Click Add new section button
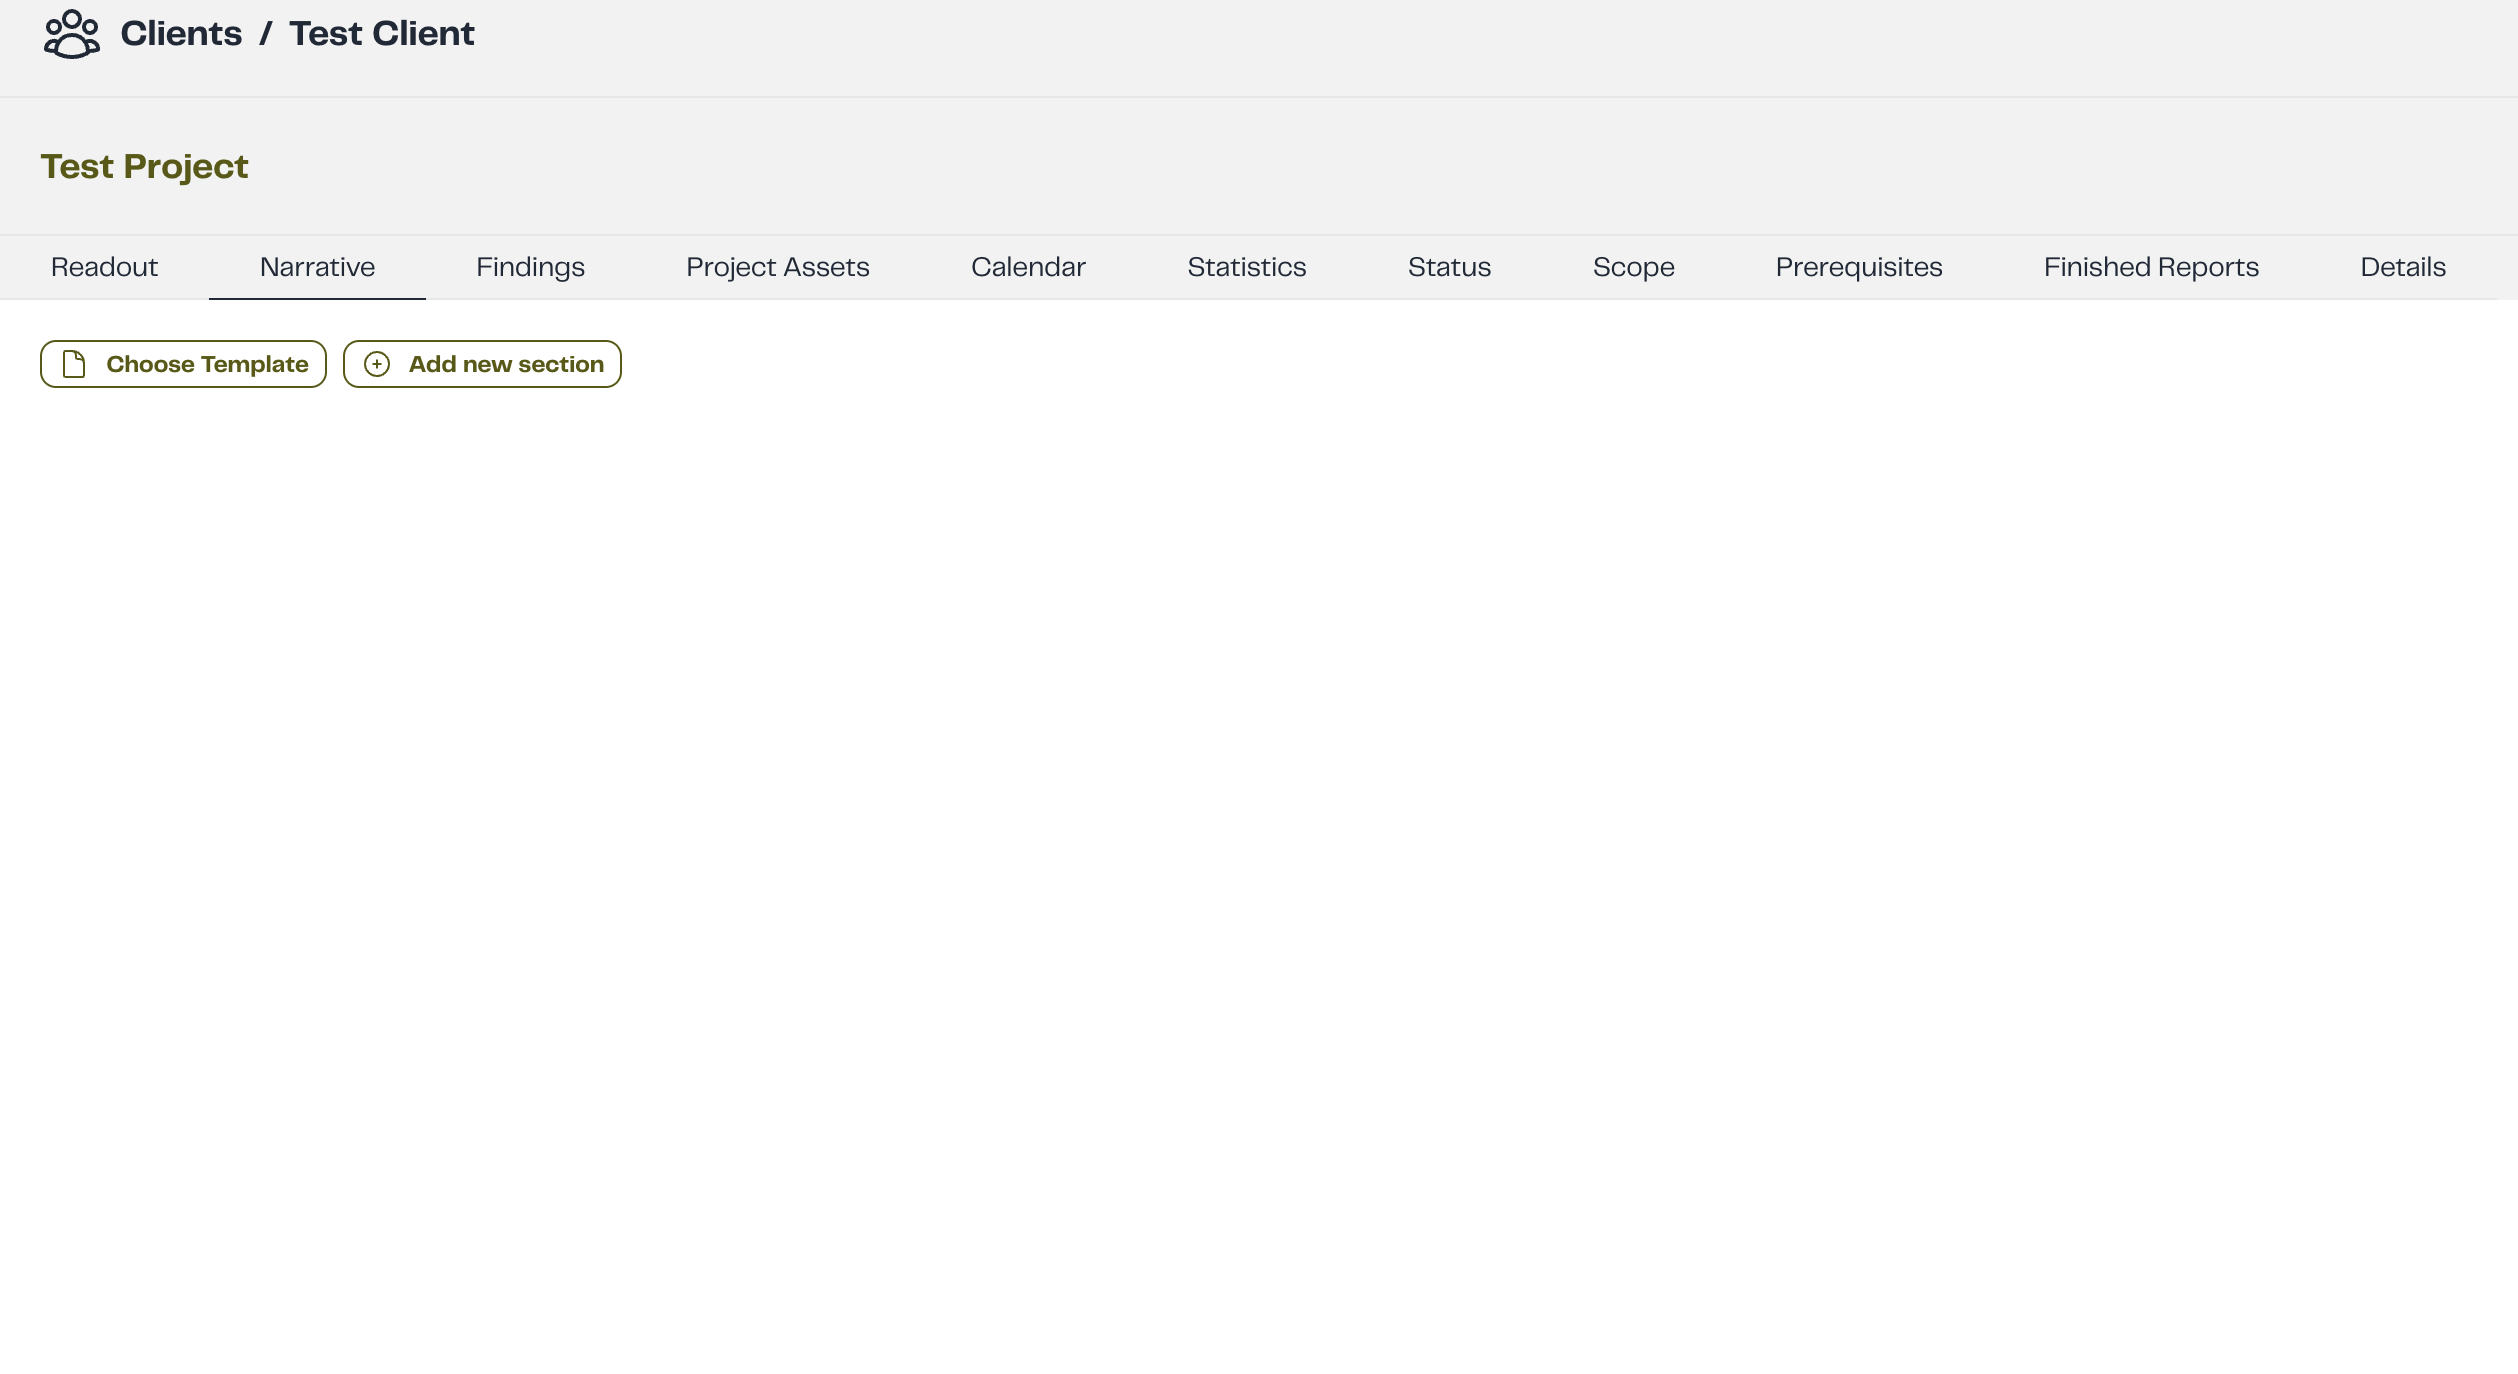Screen dimensions: 2518x1374 pos(482,364)
